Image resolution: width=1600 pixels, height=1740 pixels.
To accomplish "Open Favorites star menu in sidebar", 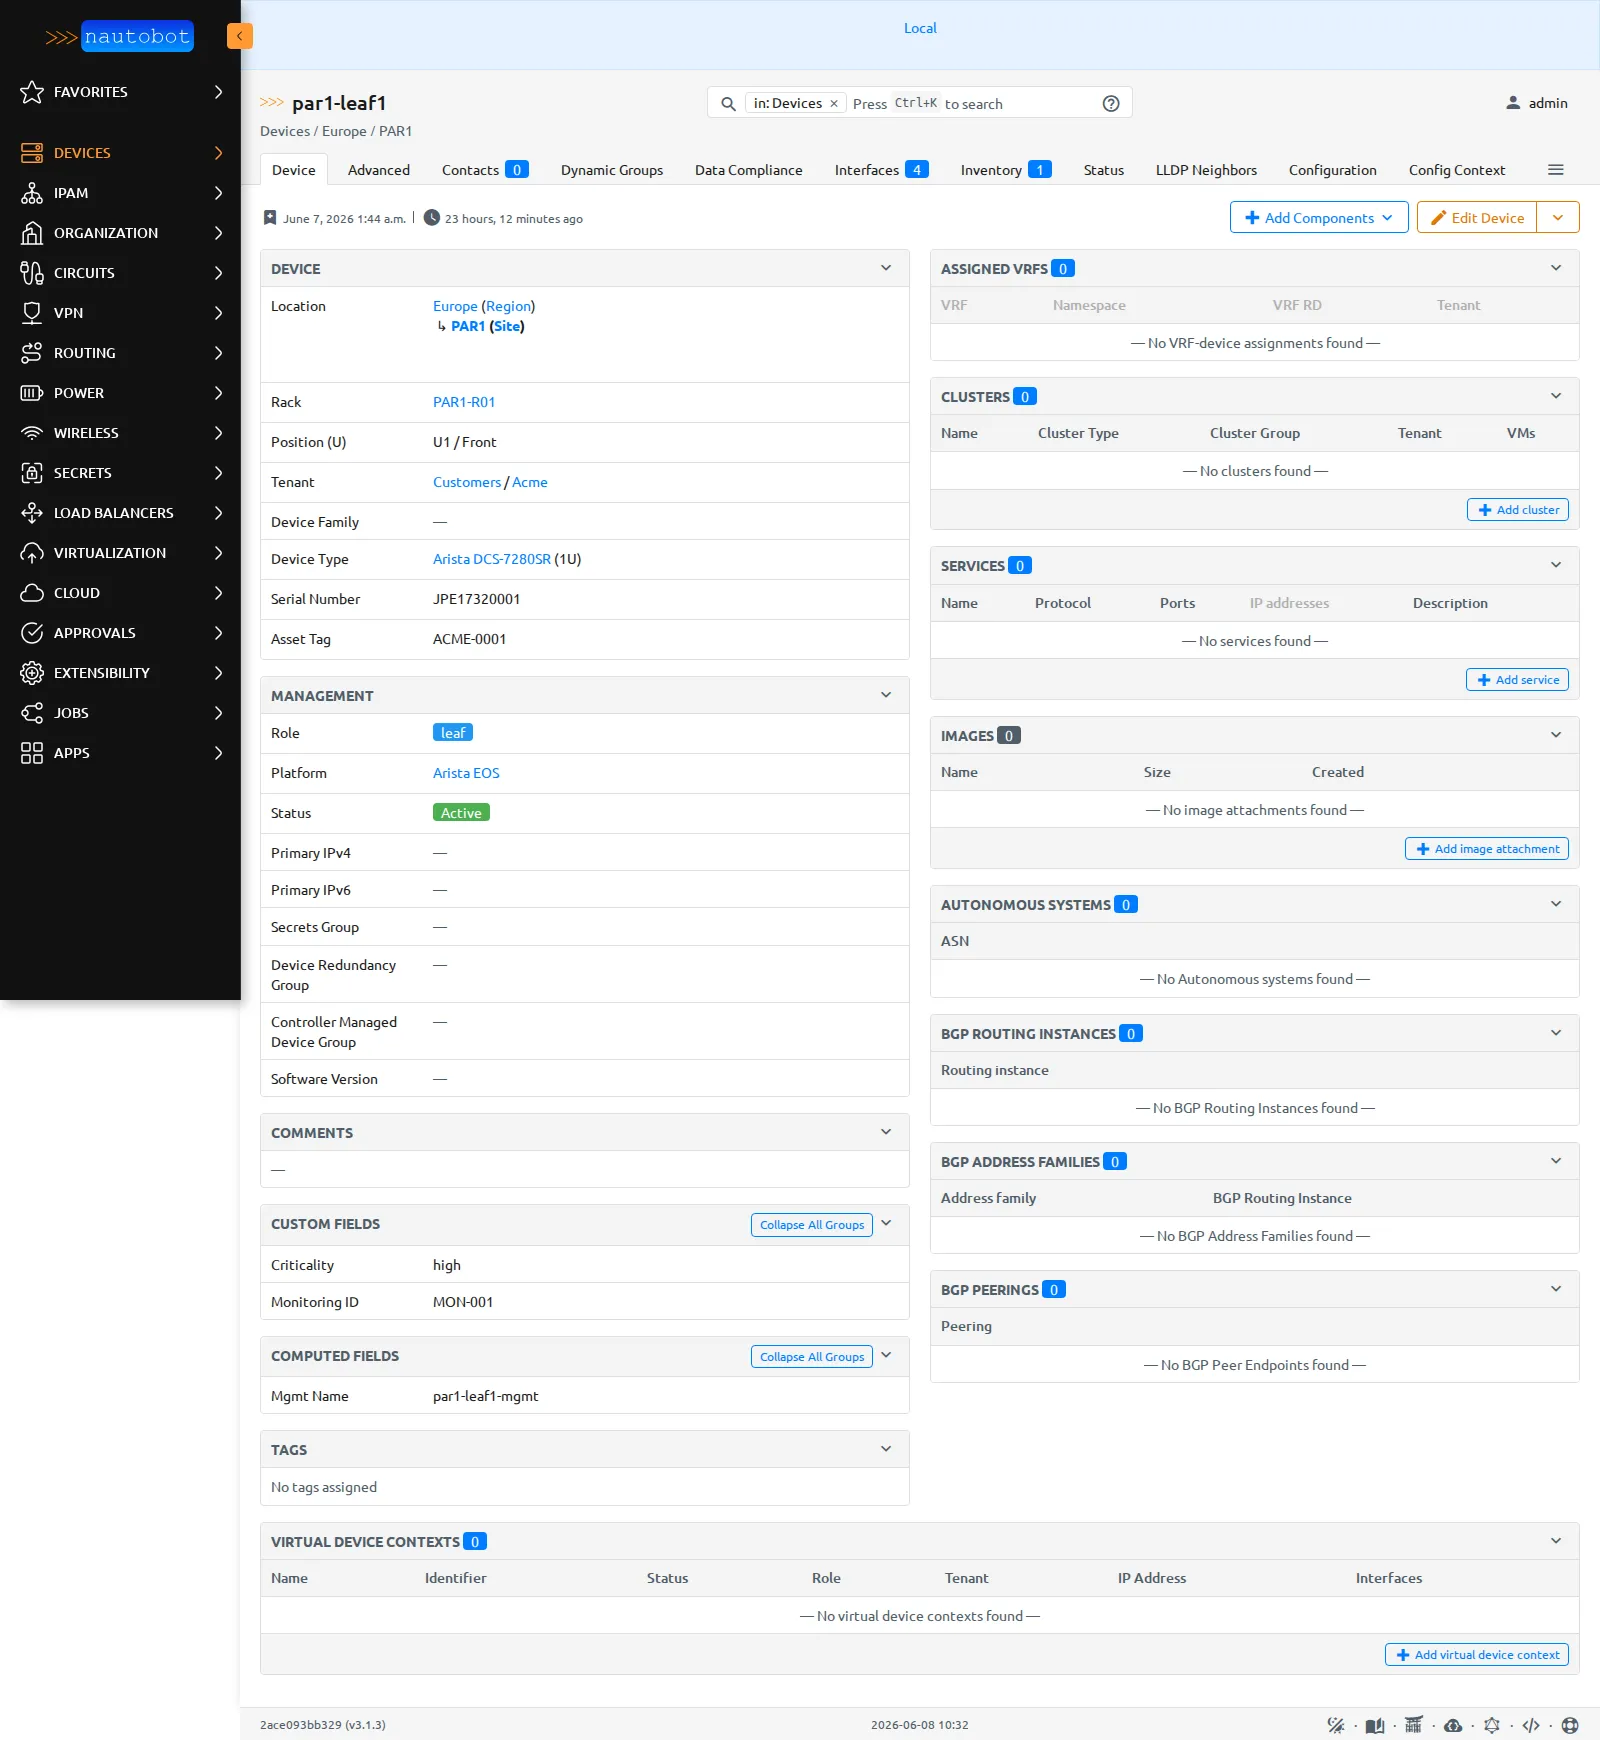I will (32, 92).
